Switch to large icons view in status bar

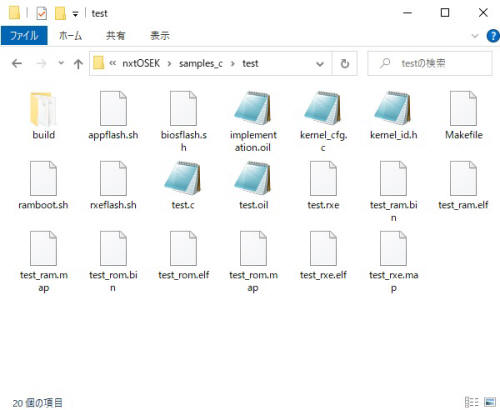click(490, 402)
